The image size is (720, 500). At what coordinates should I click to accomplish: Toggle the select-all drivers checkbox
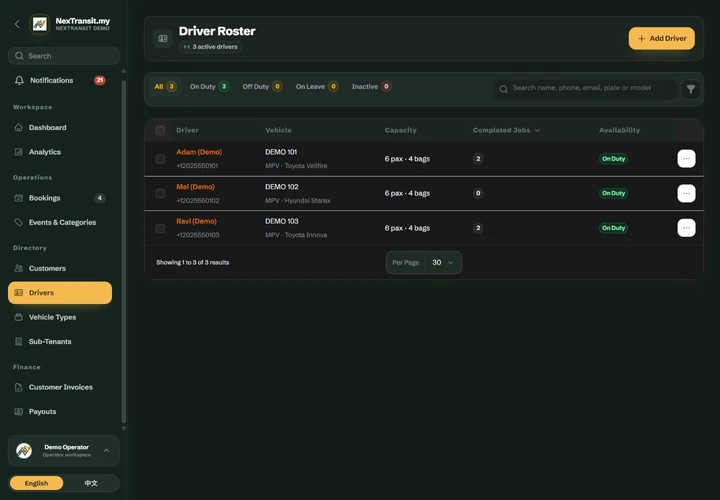160,130
